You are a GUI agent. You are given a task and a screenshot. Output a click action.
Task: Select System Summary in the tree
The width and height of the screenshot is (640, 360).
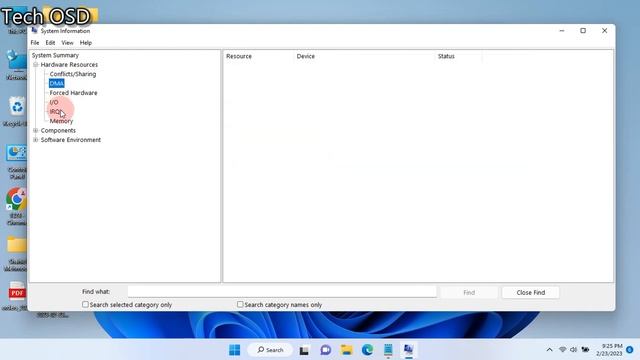pos(55,55)
